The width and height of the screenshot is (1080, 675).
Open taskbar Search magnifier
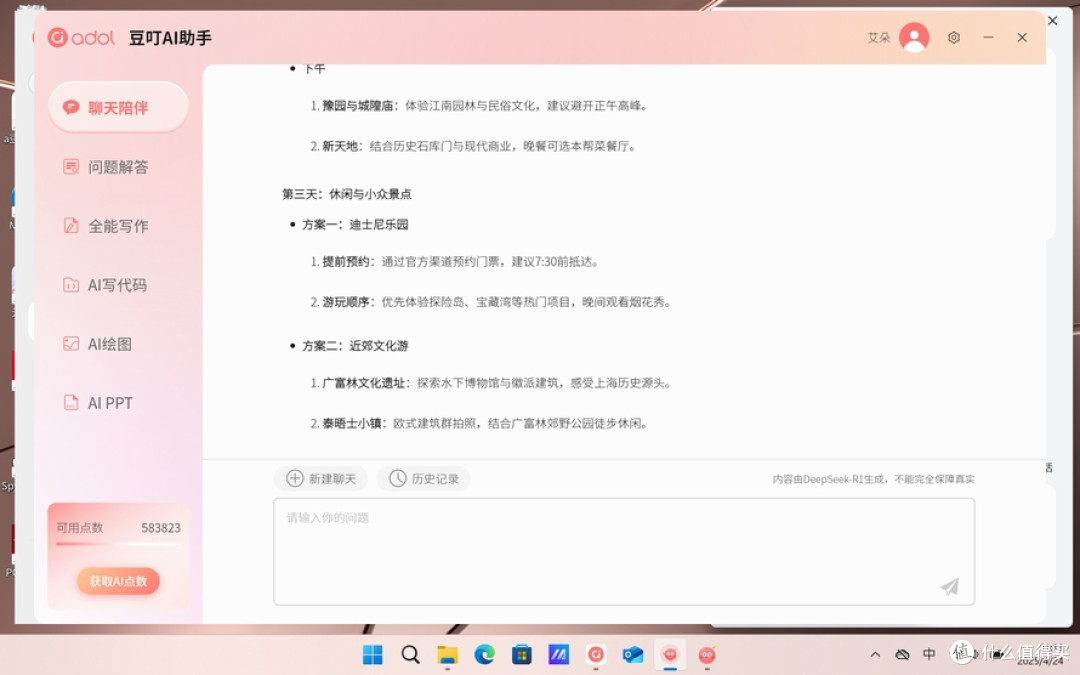pos(411,654)
